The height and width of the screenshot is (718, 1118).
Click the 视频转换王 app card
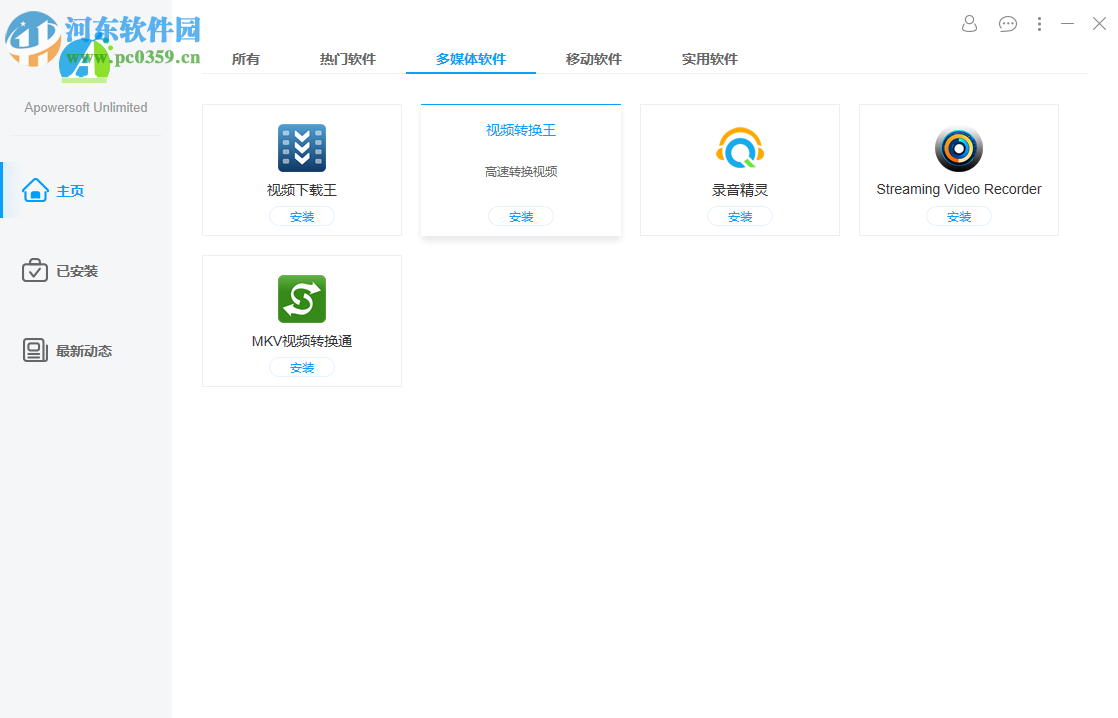pos(520,170)
